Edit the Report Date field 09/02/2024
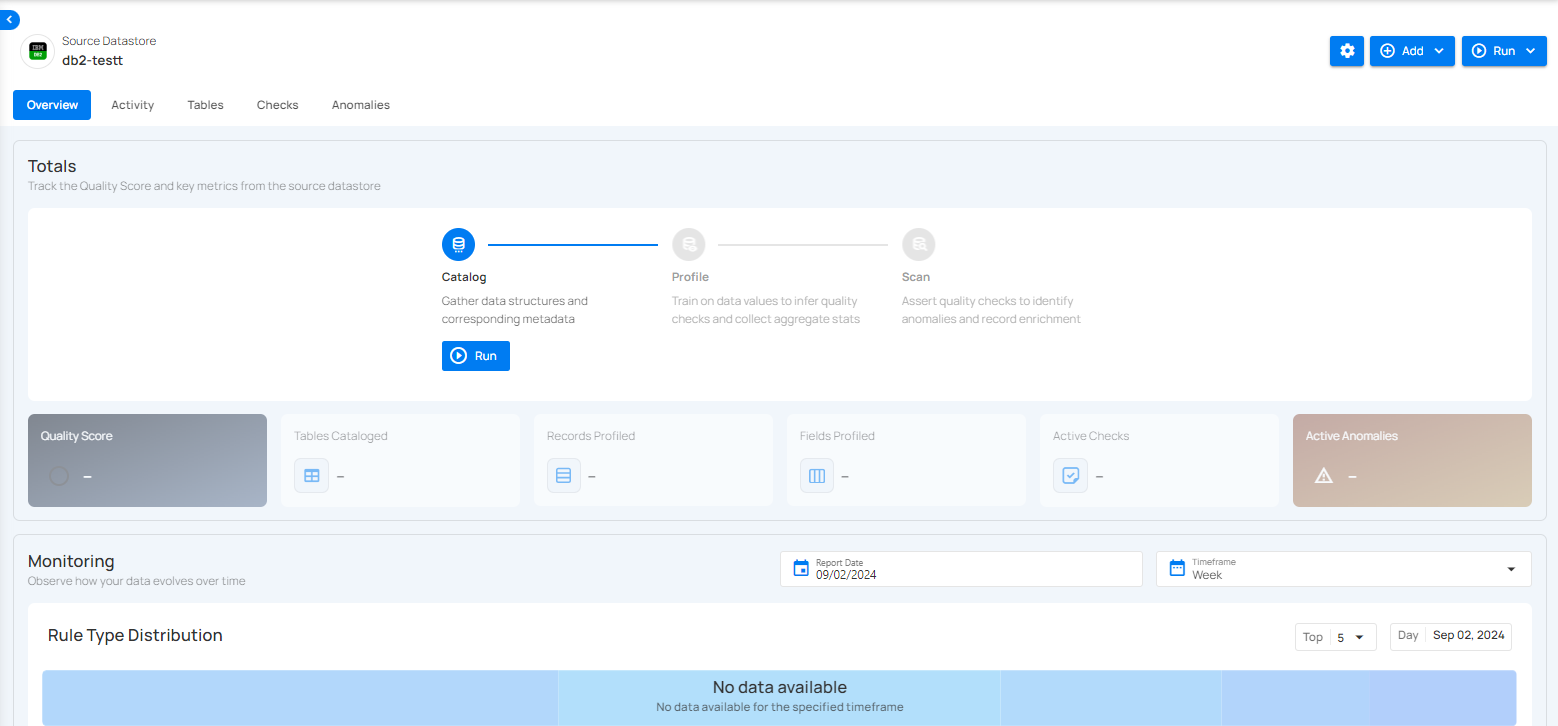This screenshot has width=1558, height=726. pos(961,569)
